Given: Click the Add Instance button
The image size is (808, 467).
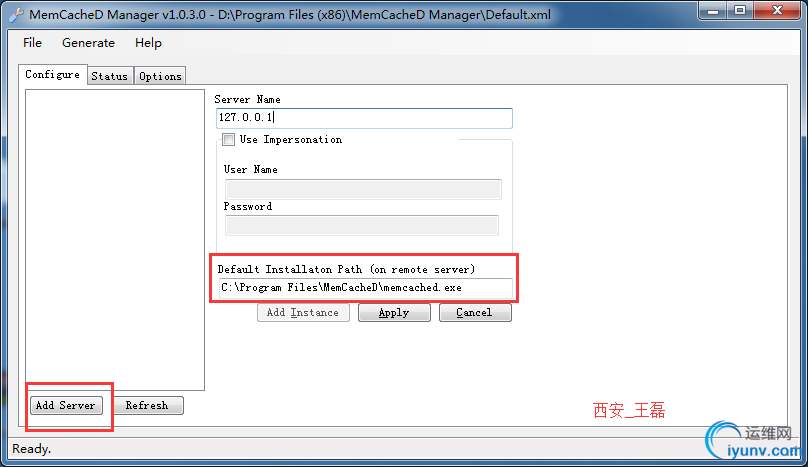Looking at the screenshot, I should click(303, 312).
